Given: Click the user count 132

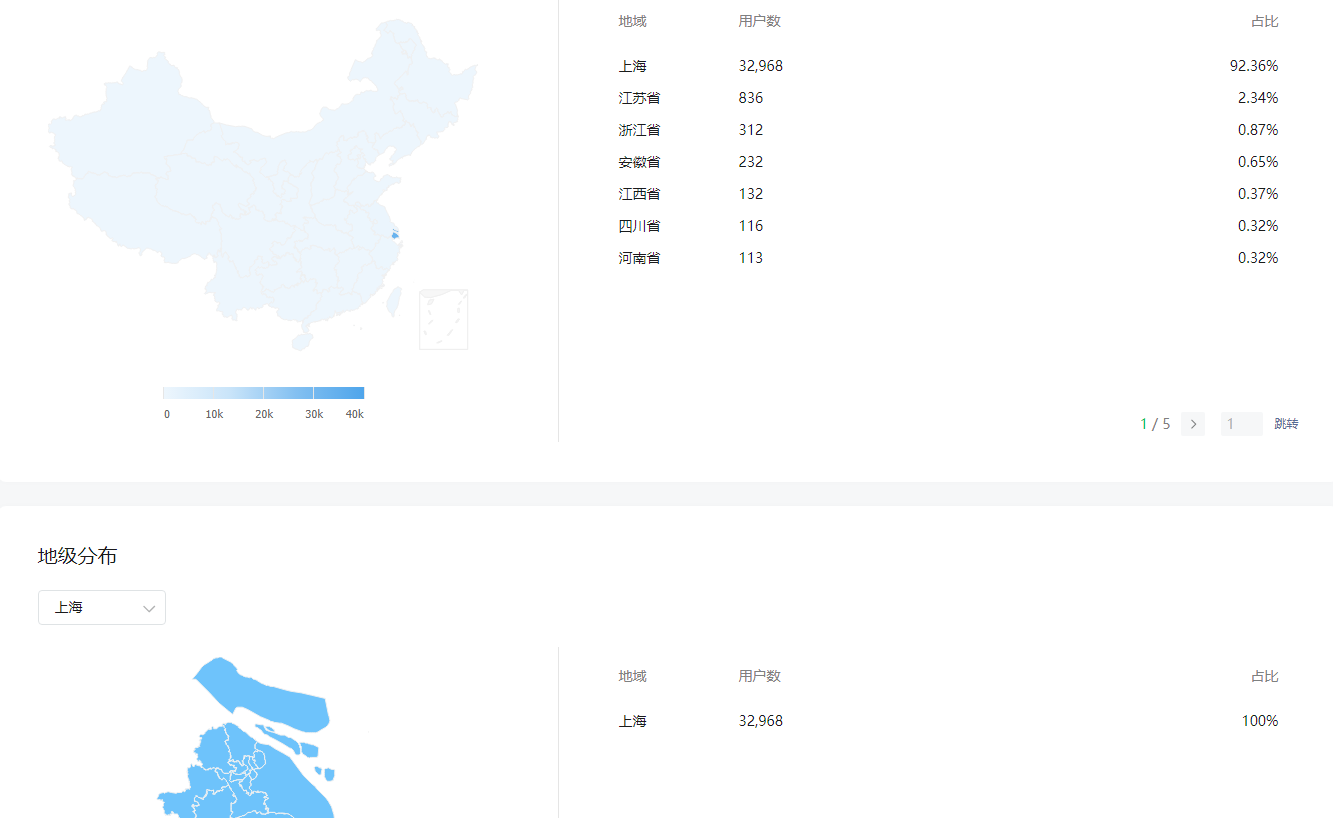Looking at the screenshot, I should pyautogui.click(x=751, y=194).
